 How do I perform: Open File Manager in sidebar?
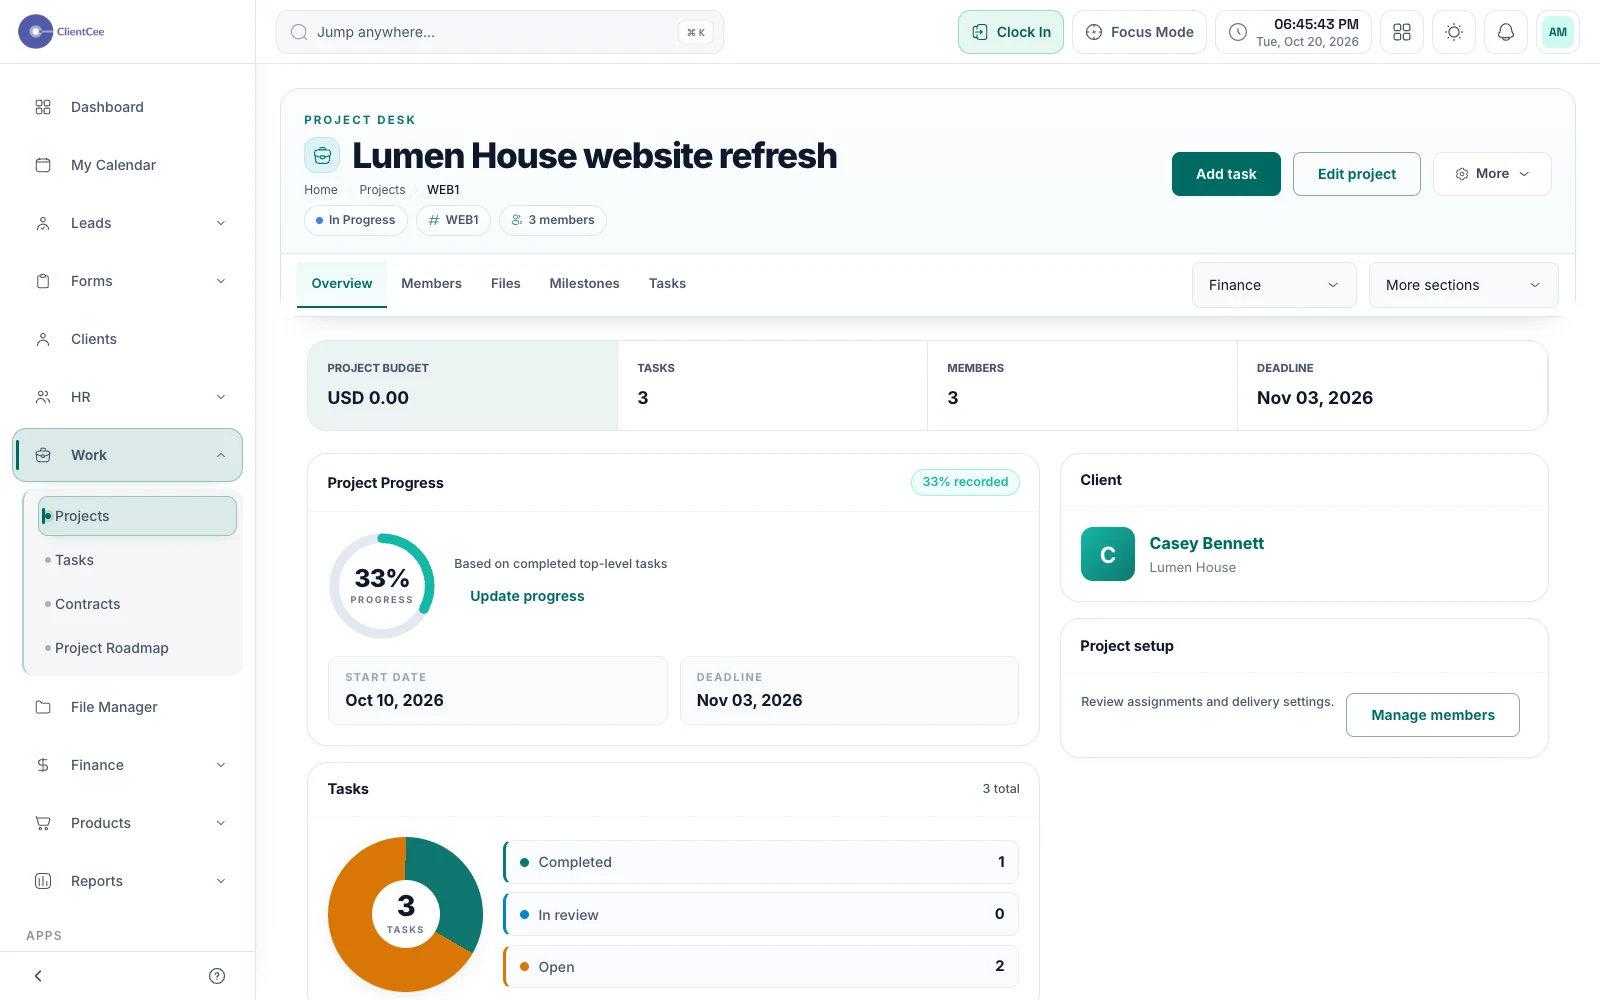[x=128, y=707]
